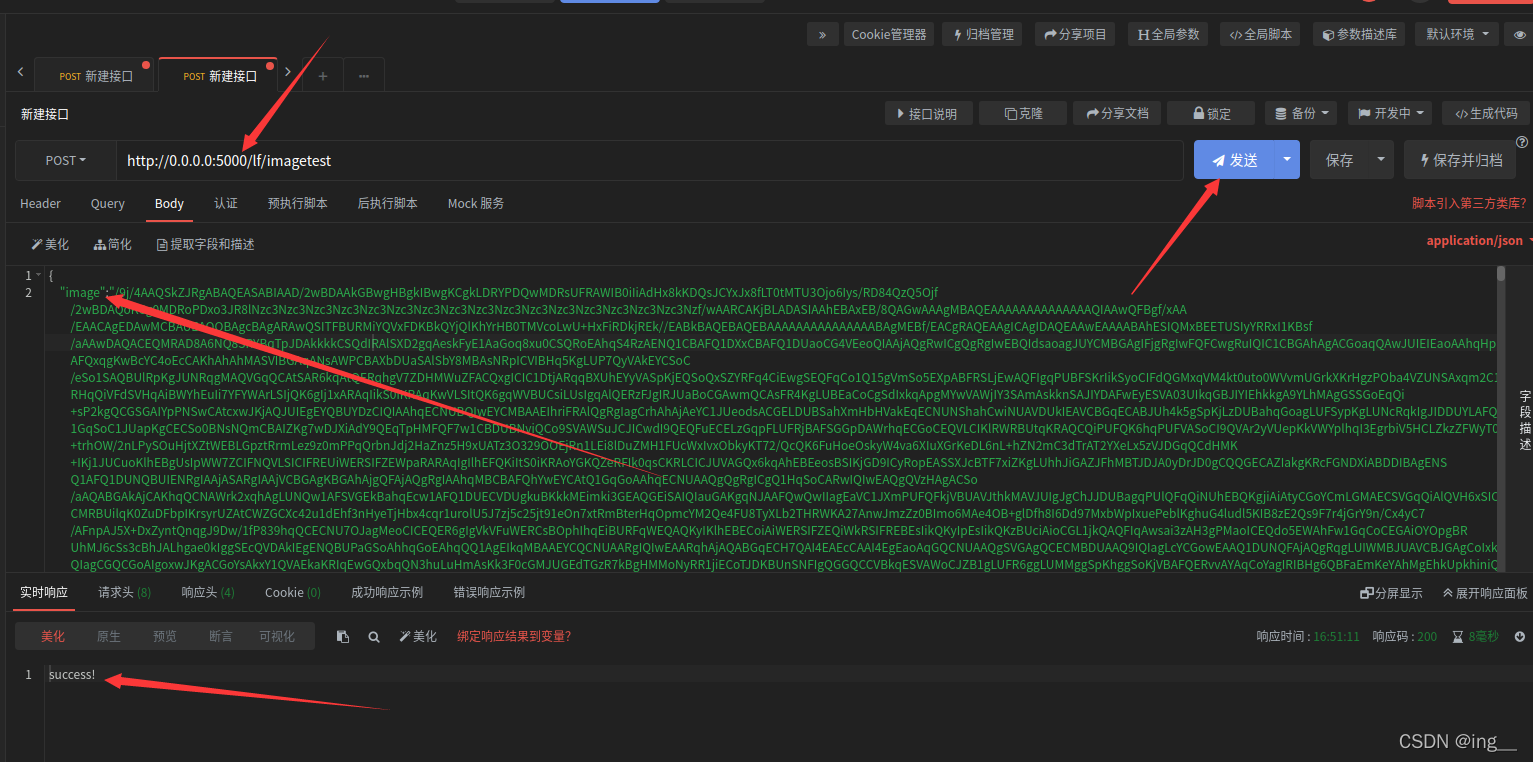
Task: Switch to the Query tab
Action: click(x=108, y=203)
